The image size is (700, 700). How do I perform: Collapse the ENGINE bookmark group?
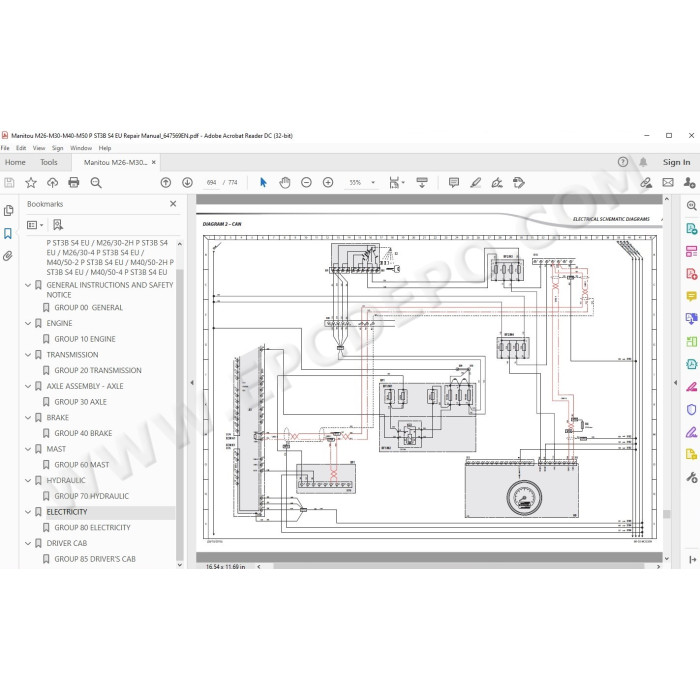click(x=28, y=323)
